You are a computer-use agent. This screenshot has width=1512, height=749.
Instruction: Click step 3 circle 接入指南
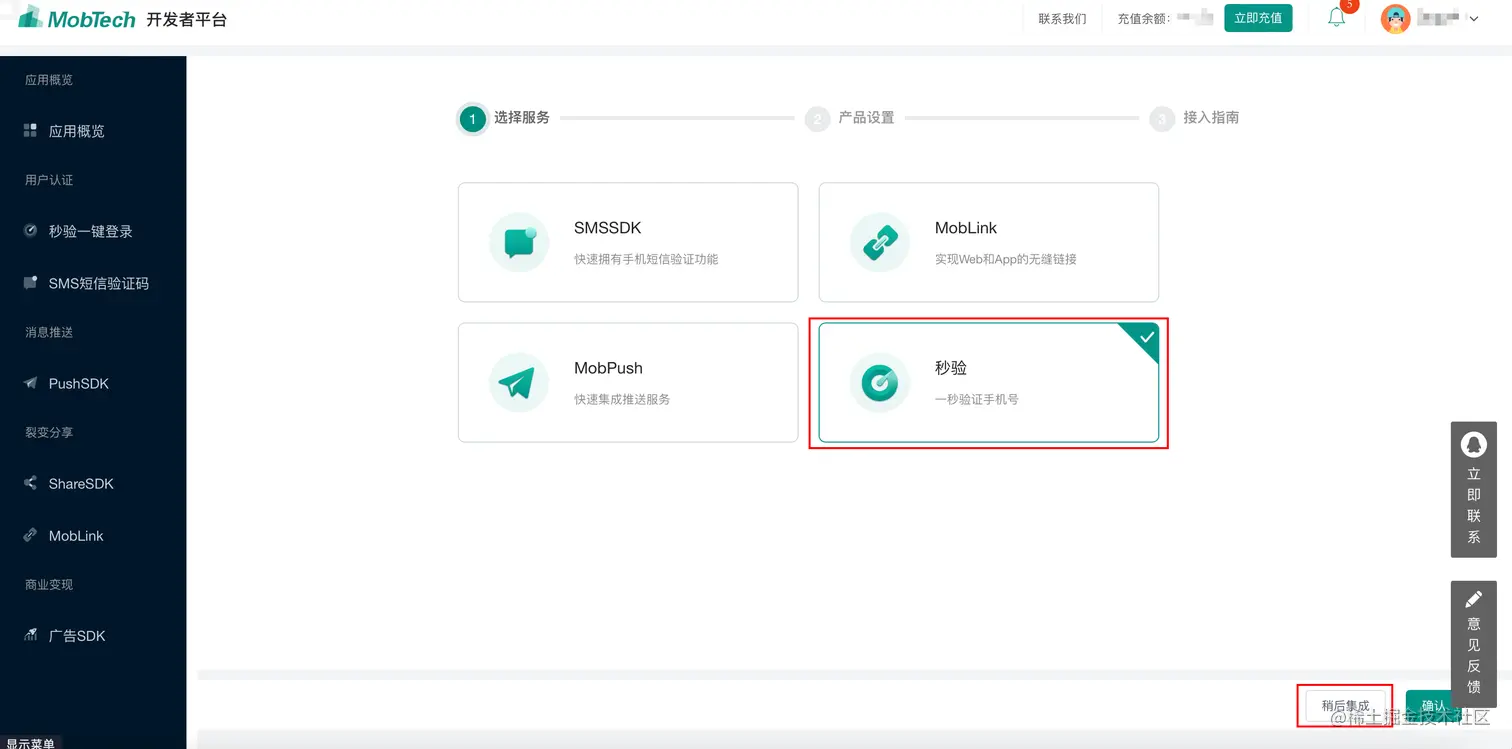coord(1161,119)
